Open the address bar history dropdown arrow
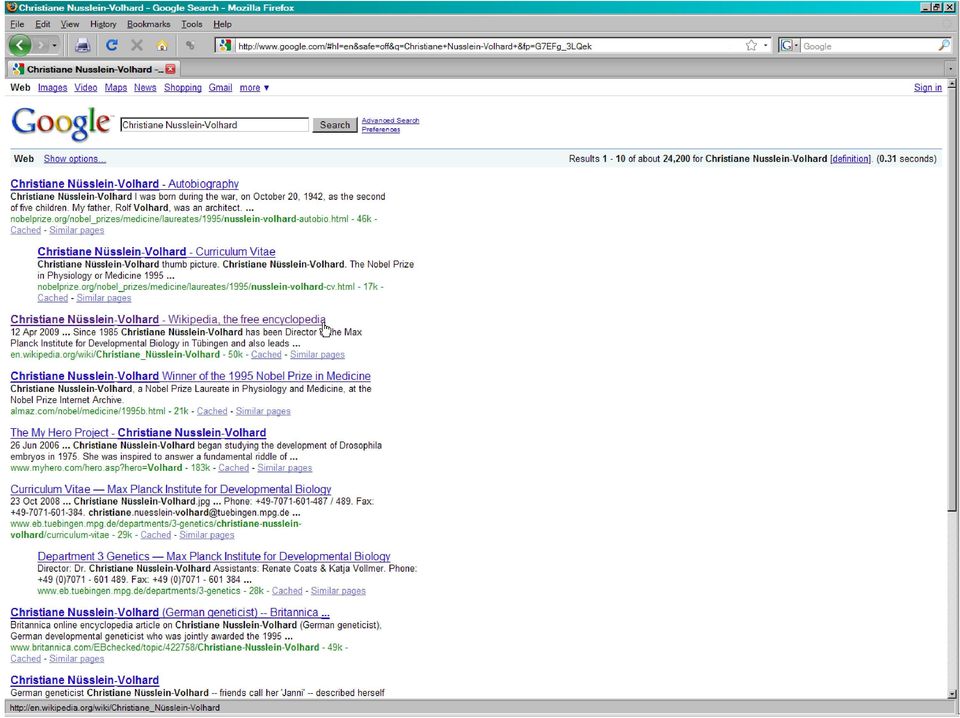960x718 pixels. [x=765, y=45]
